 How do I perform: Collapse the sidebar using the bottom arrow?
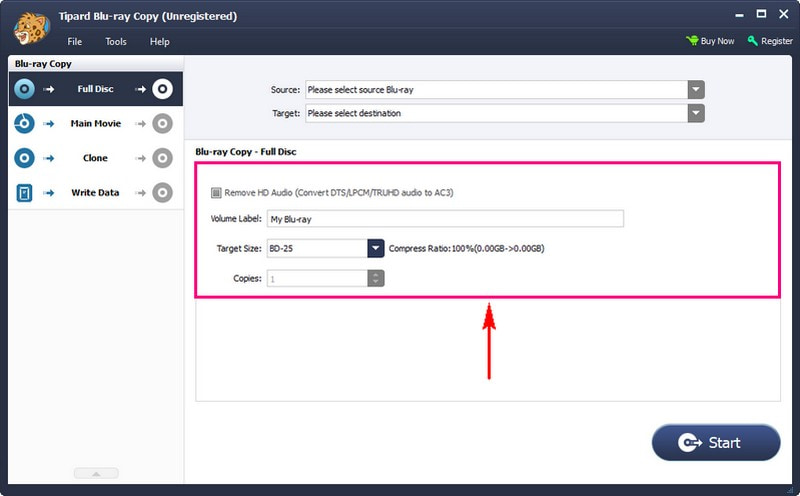[x=97, y=473]
